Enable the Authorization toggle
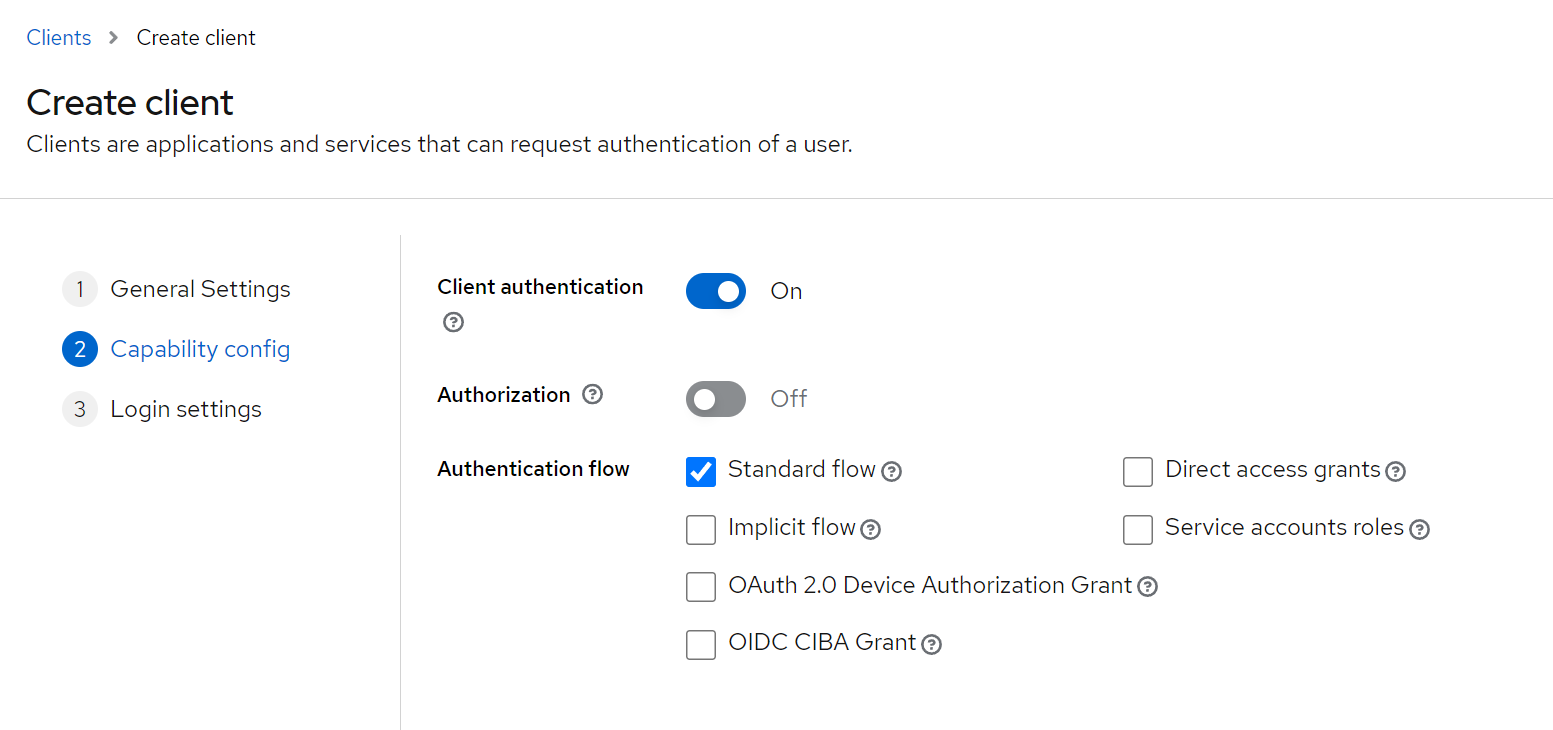This screenshot has width=1553, height=730. 716,399
